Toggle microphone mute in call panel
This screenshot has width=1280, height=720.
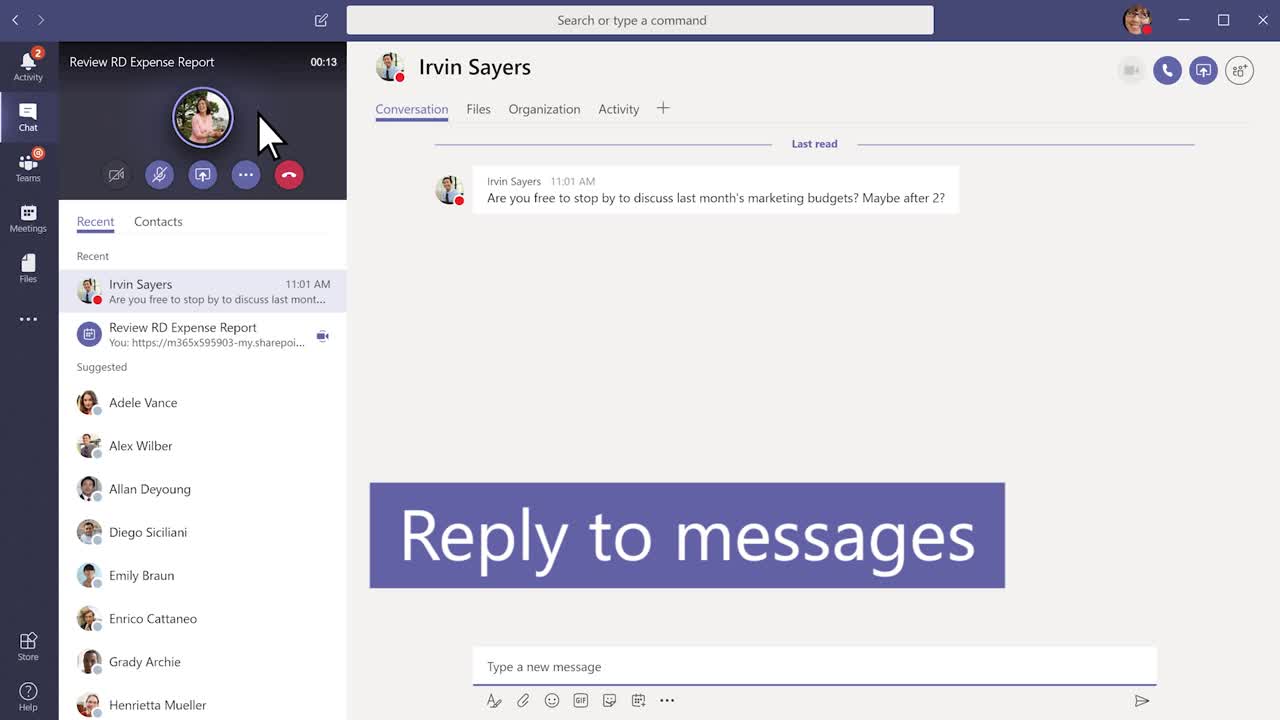159,175
